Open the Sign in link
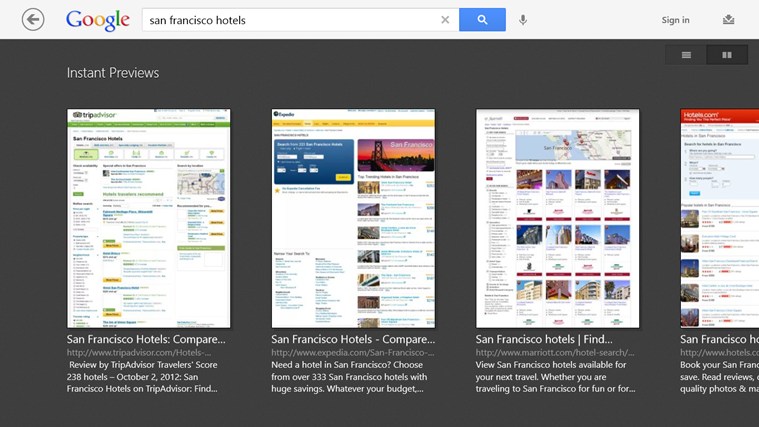The image size is (759, 427). tap(675, 20)
